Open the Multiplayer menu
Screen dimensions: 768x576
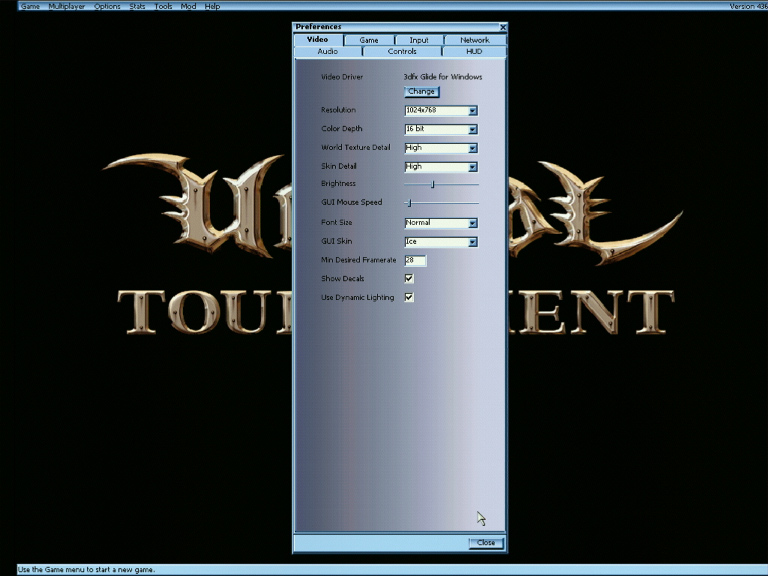(67, 6)
